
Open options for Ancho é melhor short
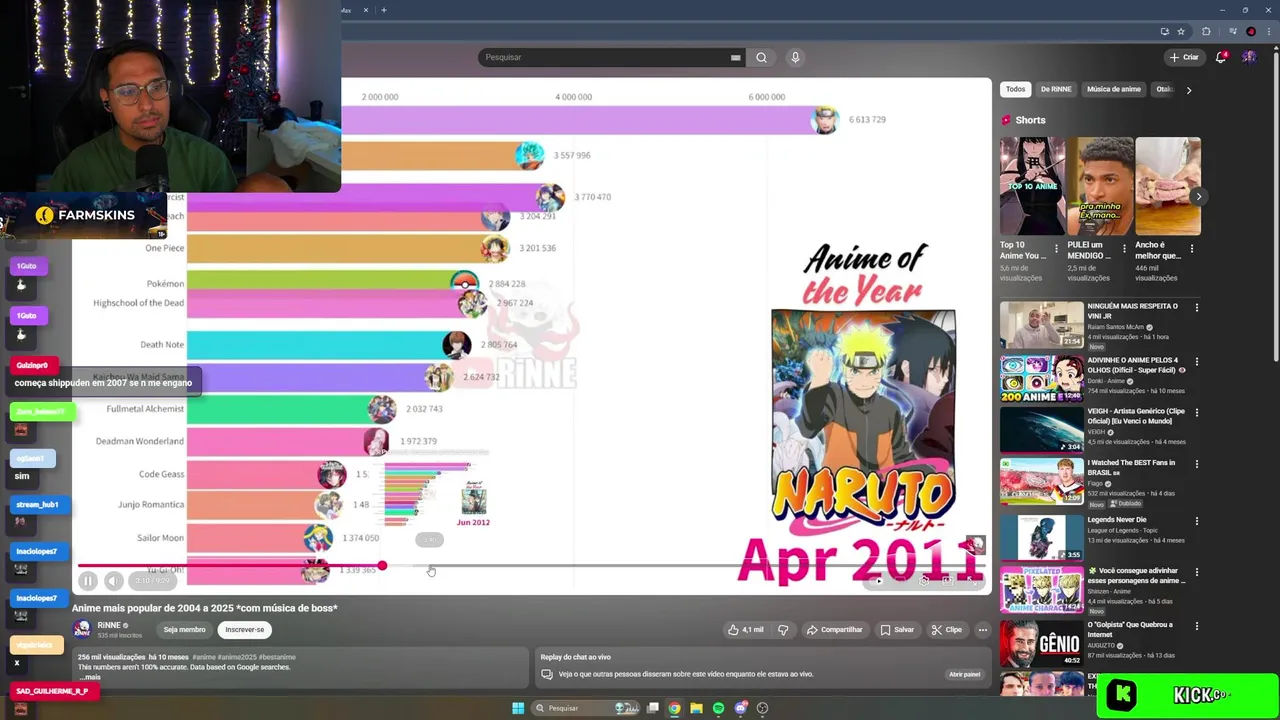point(1192,248)
